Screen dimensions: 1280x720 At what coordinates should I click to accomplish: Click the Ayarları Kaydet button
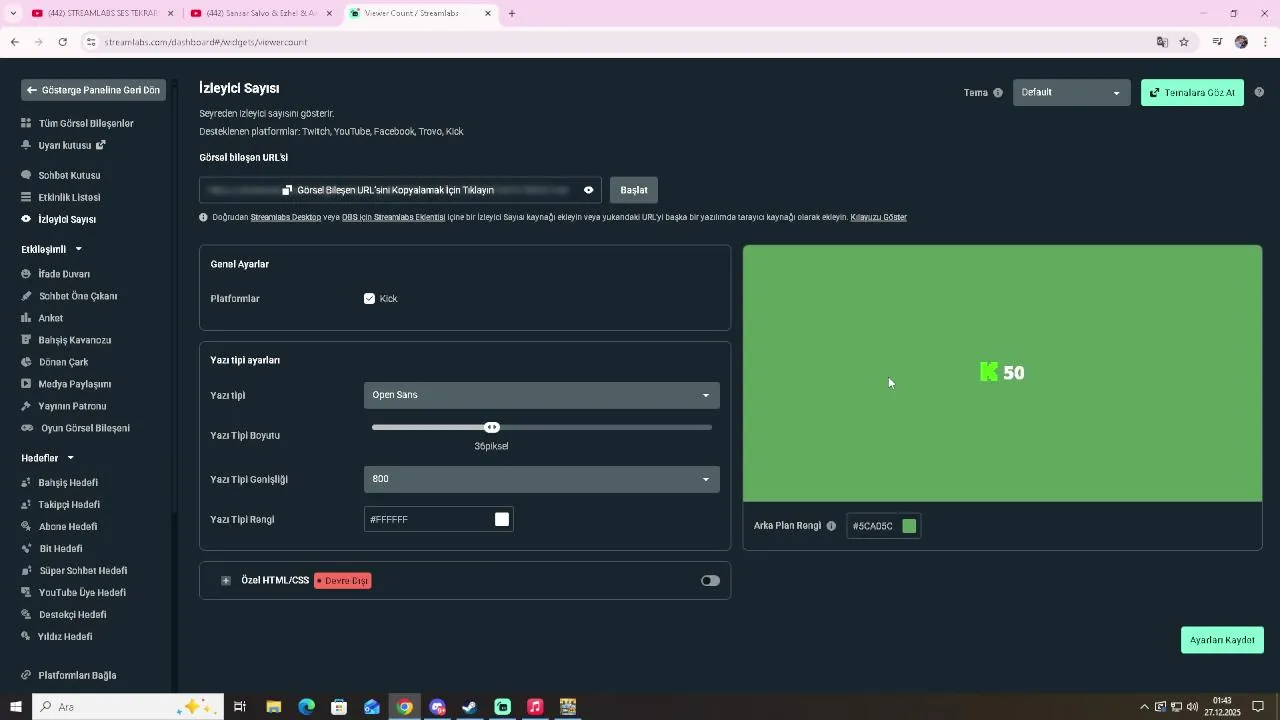point(1222,640)
